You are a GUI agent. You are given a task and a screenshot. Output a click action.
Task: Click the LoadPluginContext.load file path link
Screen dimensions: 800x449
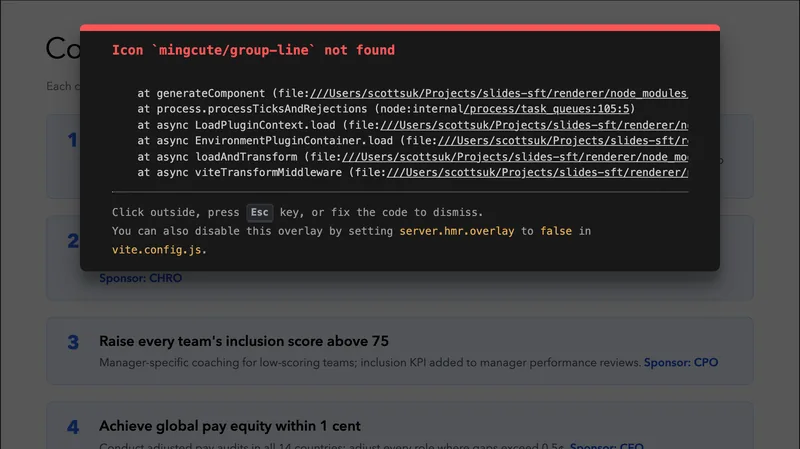[x=529, y=125]
